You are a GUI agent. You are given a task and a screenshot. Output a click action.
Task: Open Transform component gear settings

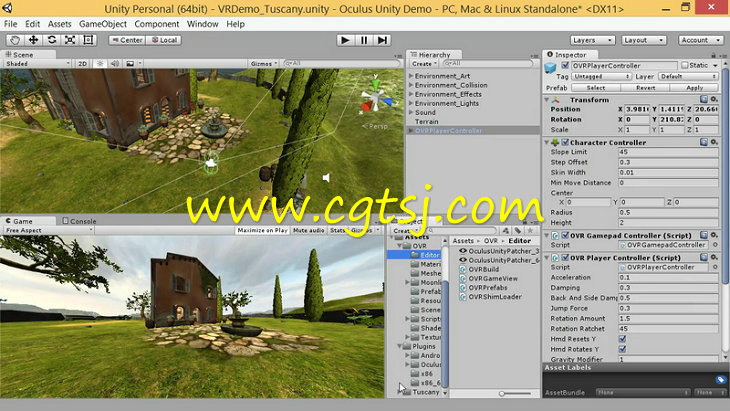pyautogui.click(x=714, y=100)
